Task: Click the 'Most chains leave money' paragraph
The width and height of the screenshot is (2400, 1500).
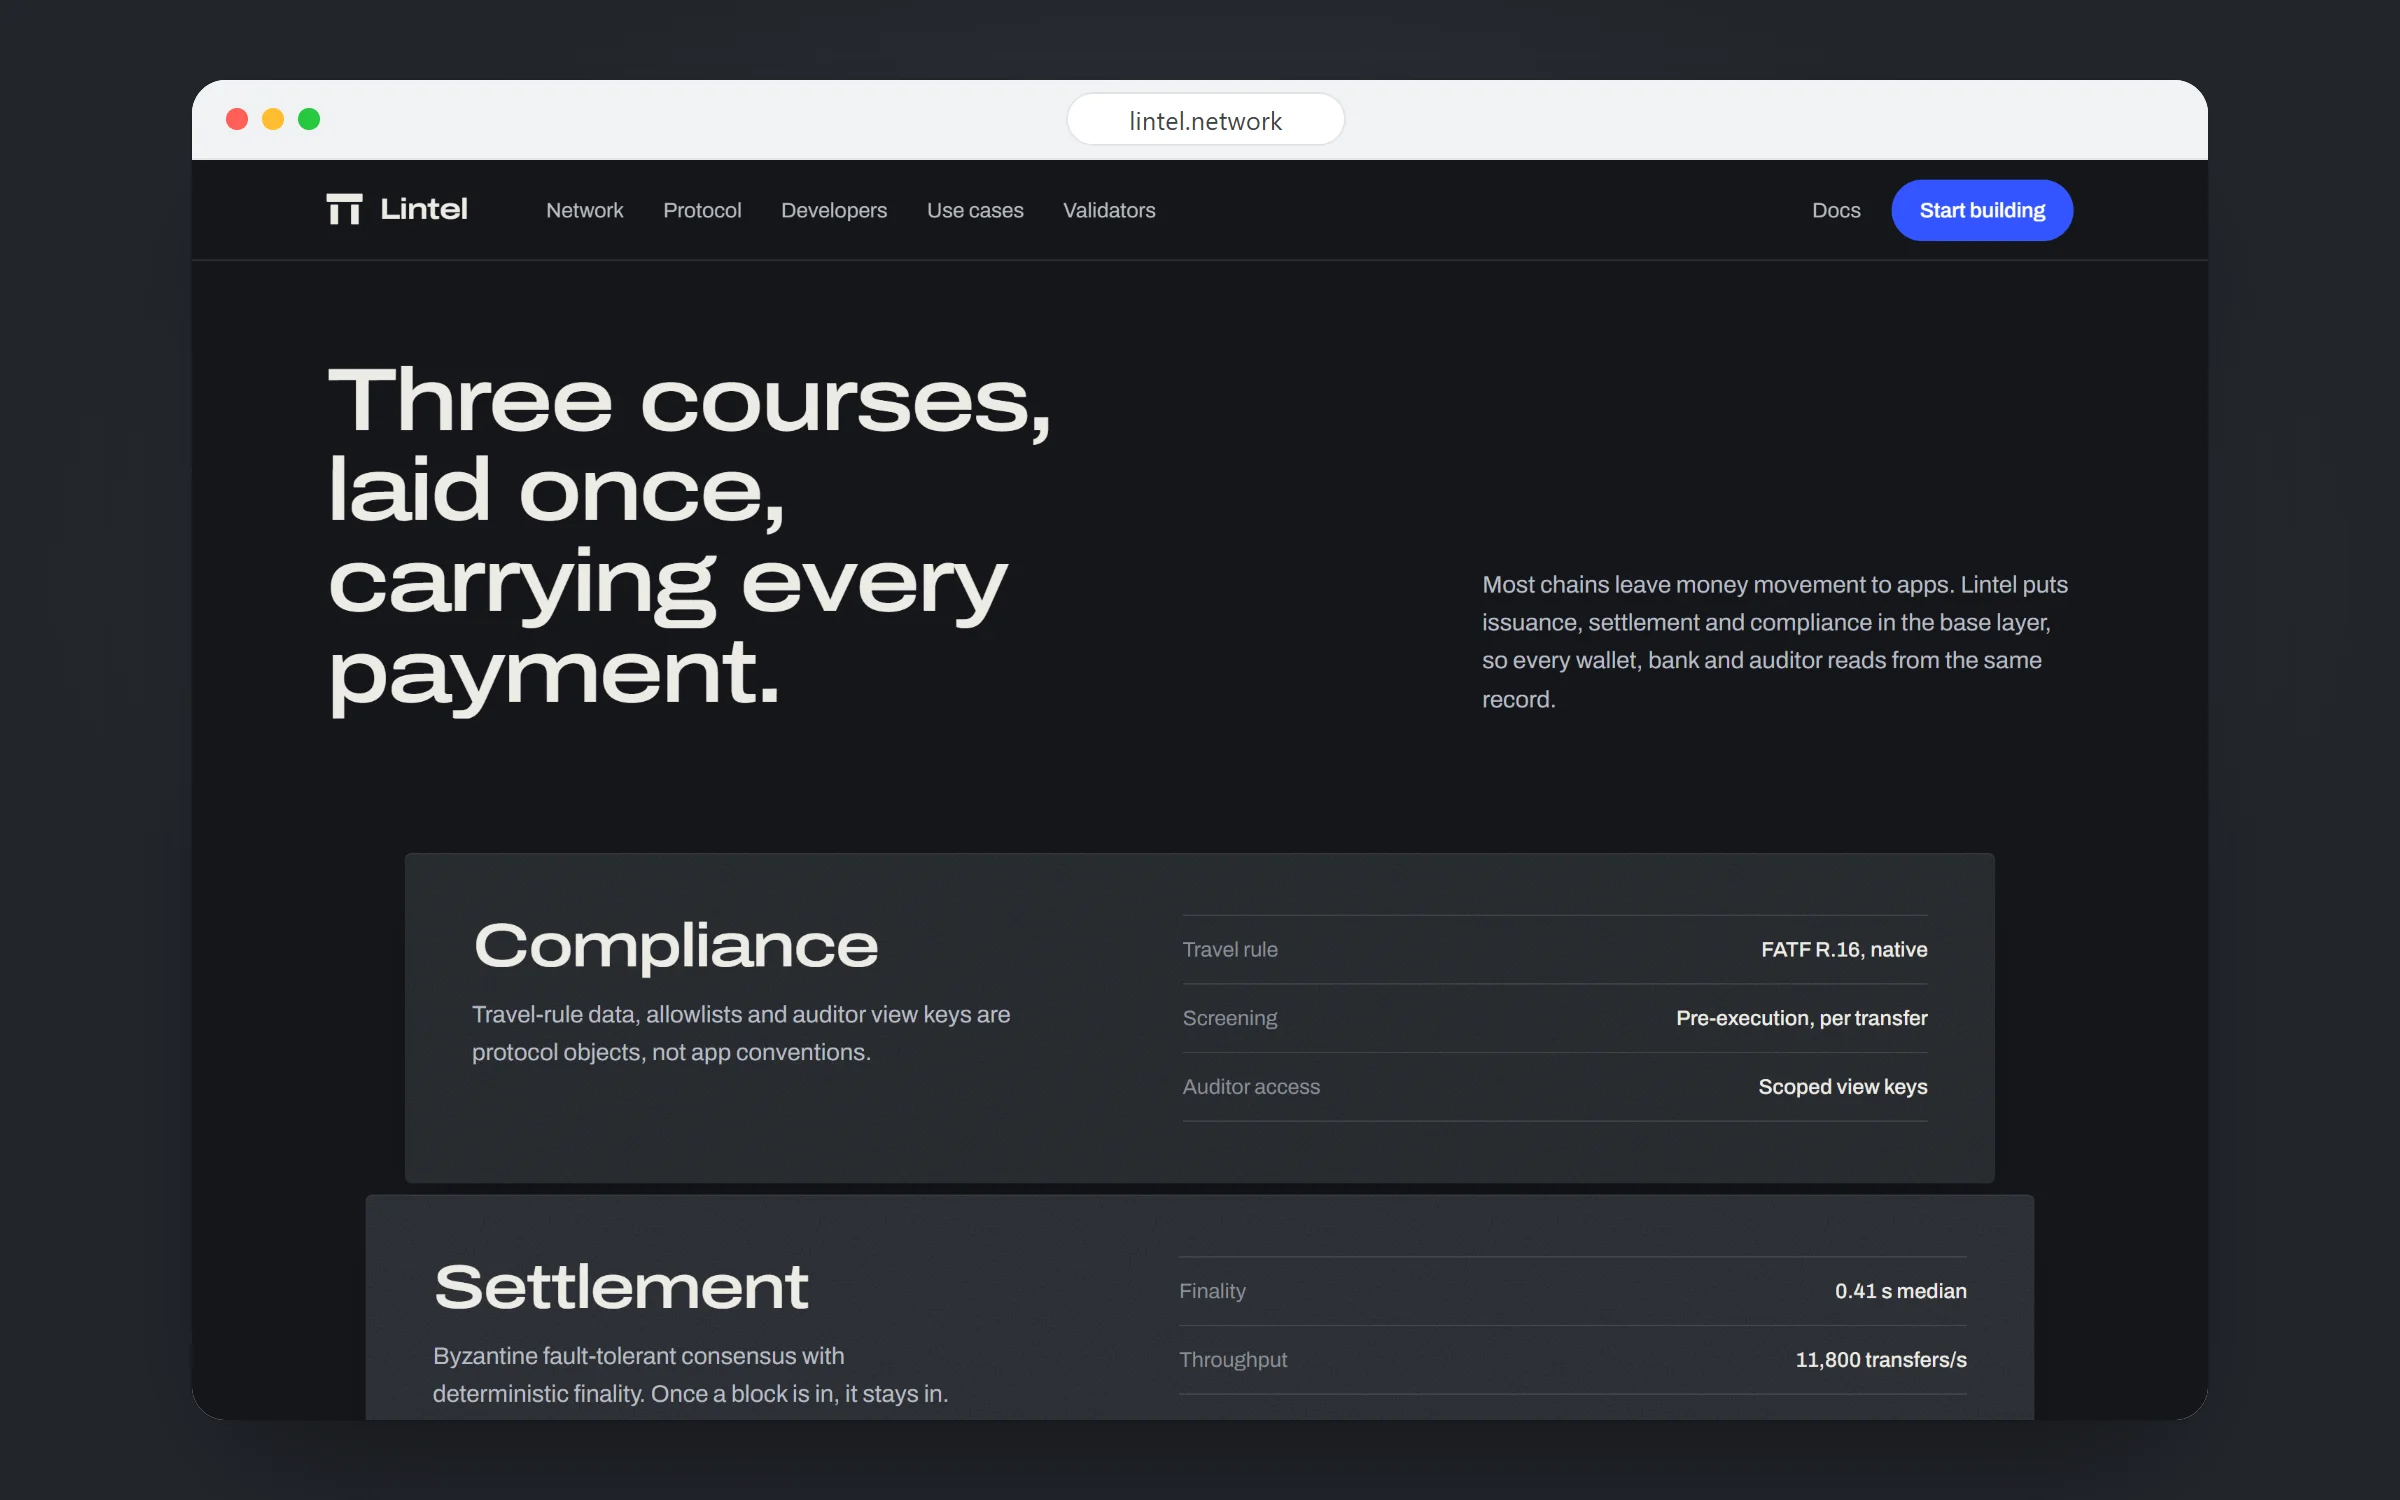Action: pyautogui.click(x=1775, y=642)
